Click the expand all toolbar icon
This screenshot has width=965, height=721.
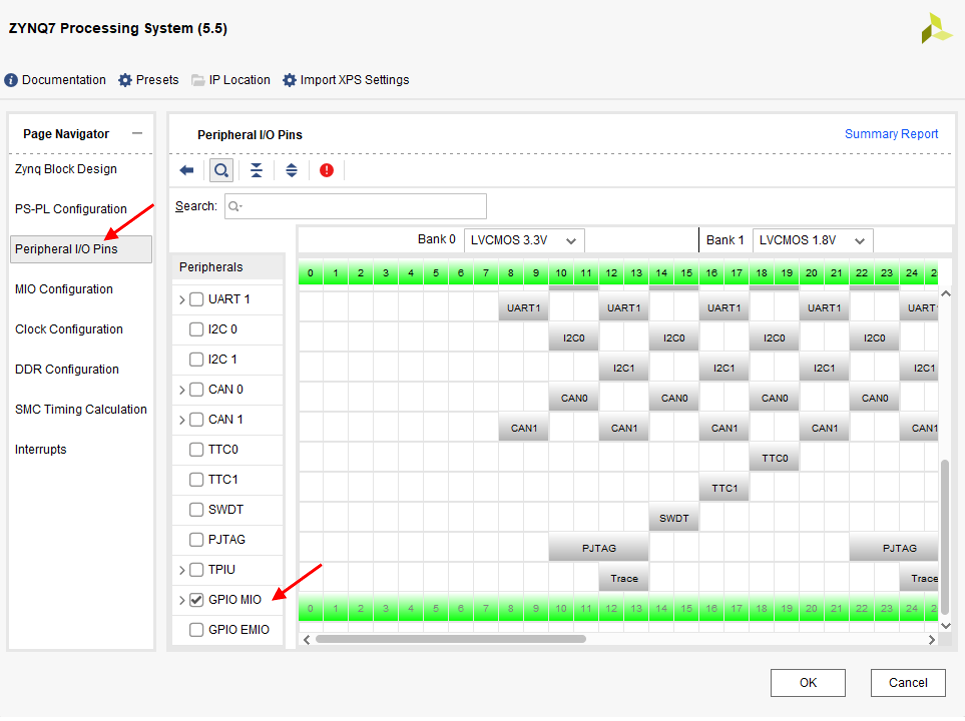point(291,170)
